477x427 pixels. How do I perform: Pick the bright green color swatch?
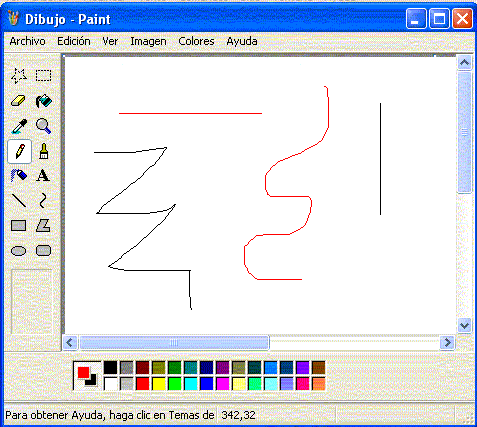coord(175,384)
